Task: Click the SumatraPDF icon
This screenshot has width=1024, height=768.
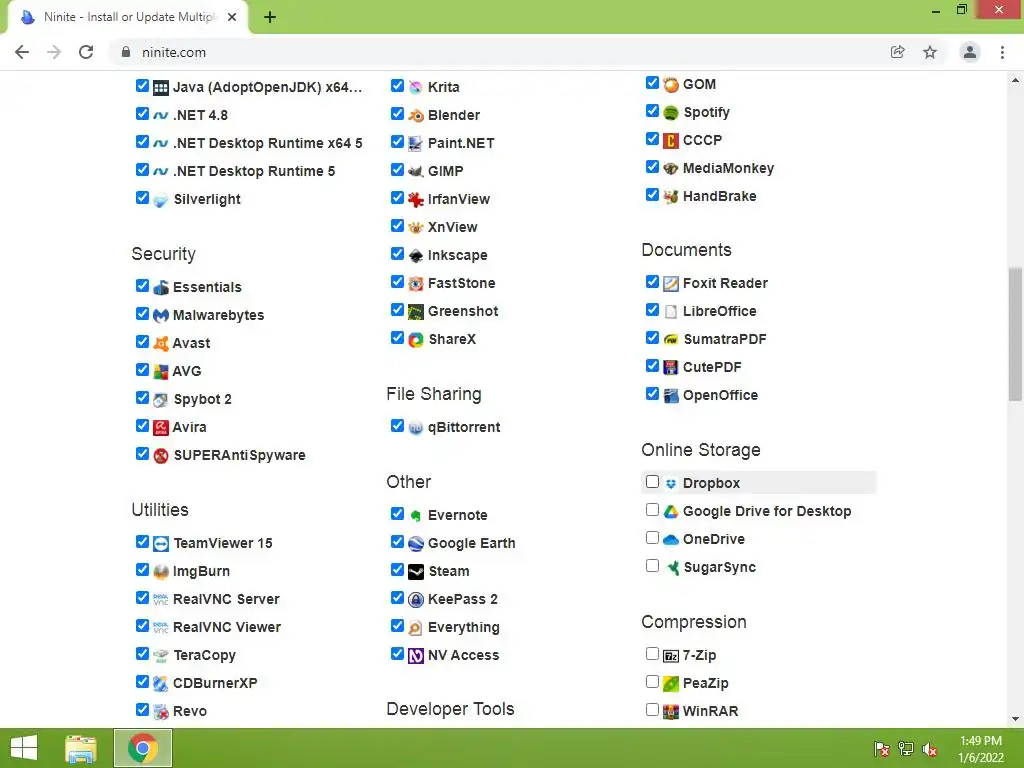Action: (x=671, y=340)
